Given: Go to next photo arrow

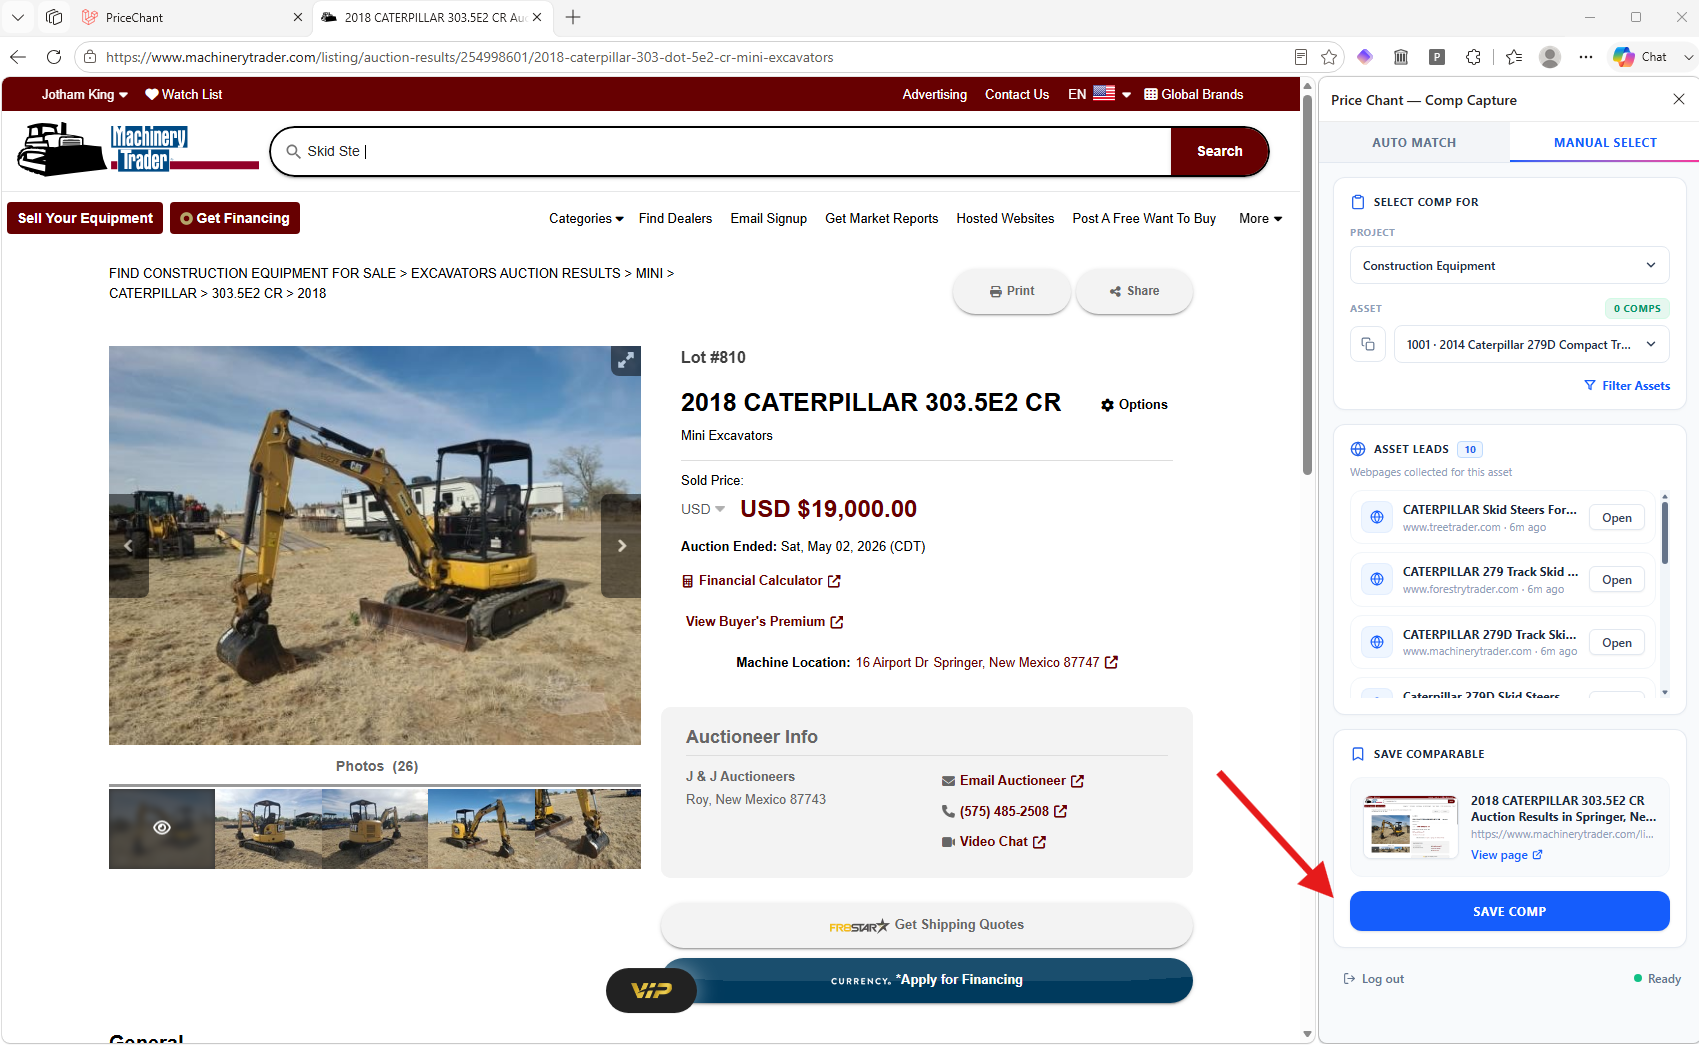Looking at the screenshot, I should [x=621, y=546].
